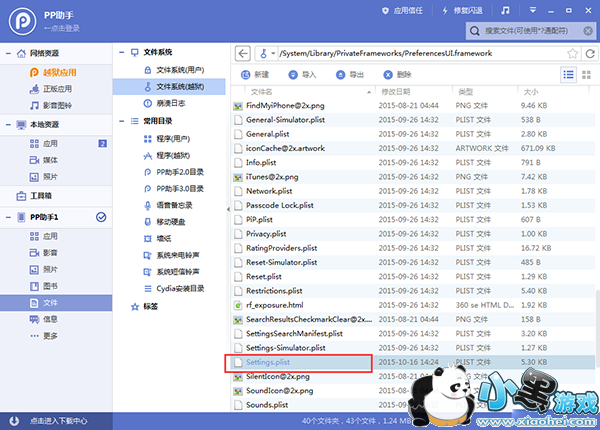Collapse 文件系统 tree node
600x430 pixels.
click(x=122, y=52)
